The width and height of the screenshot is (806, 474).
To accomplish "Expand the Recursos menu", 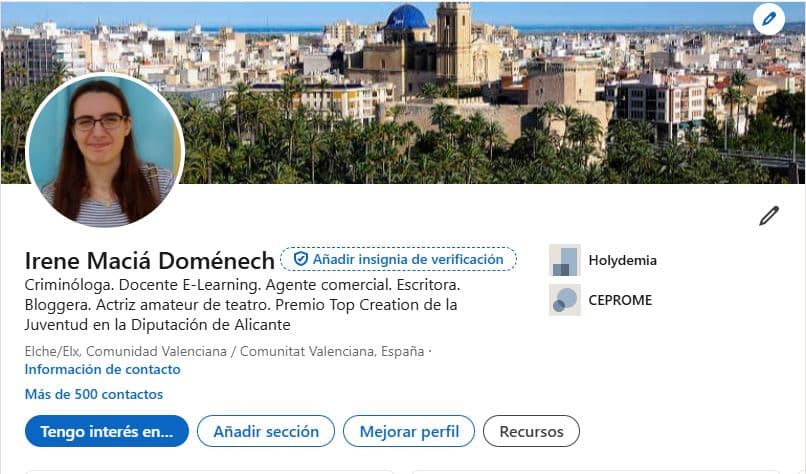I will tap(532, 431).
